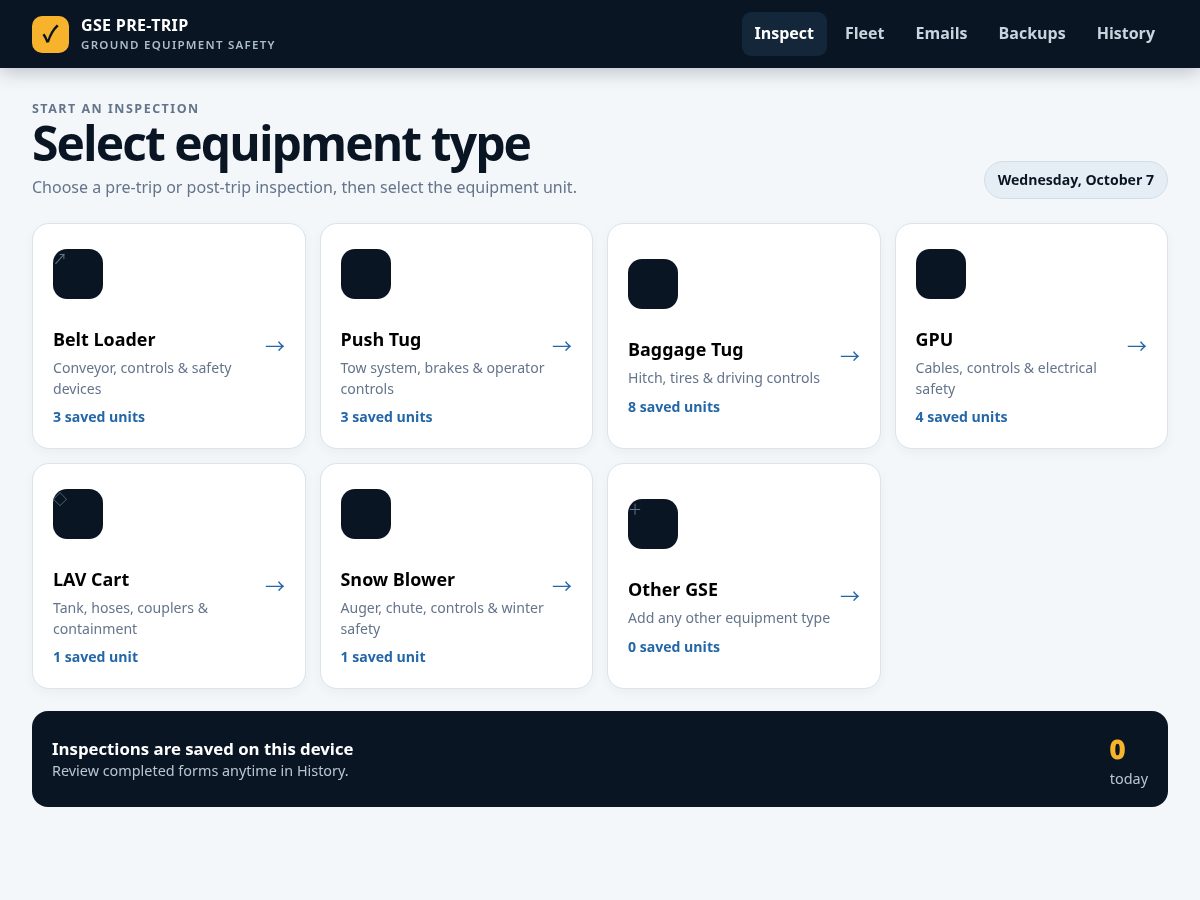Click the arrow on LAV Cart card
This screenshot has height=900, width=1200.
point(275,586)
